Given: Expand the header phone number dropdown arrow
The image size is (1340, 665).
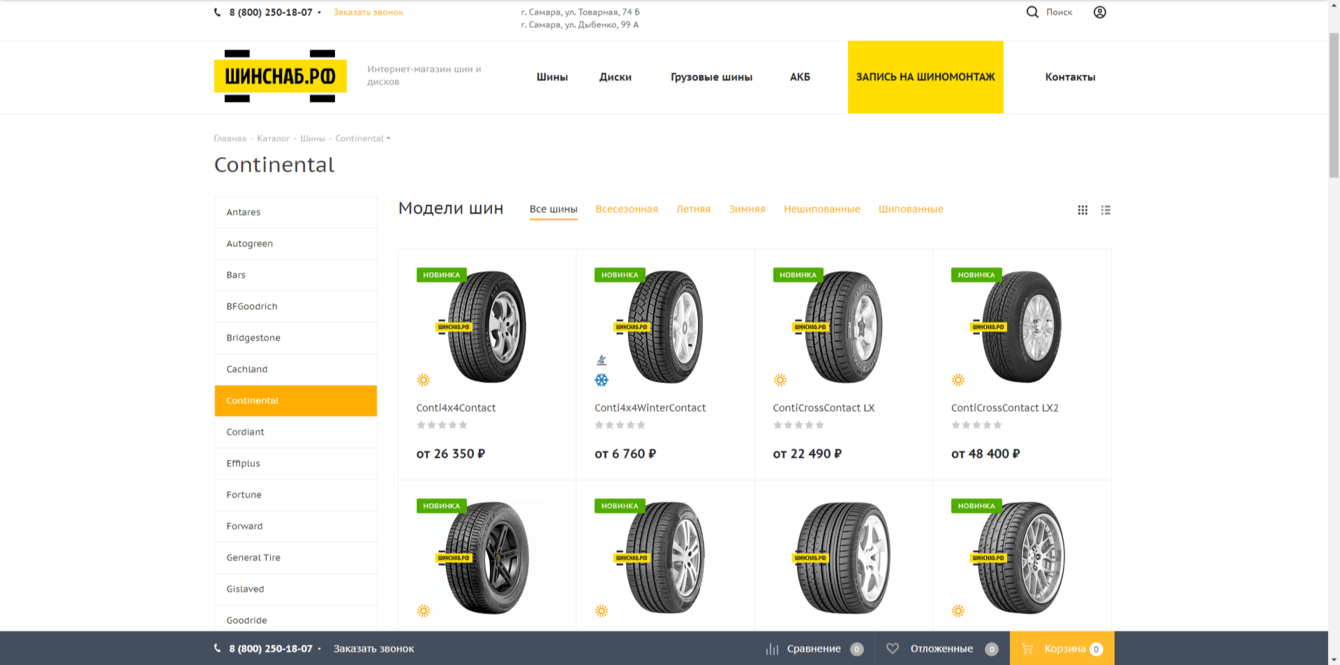Looking at the screenshot, I should tap(320, 13).
